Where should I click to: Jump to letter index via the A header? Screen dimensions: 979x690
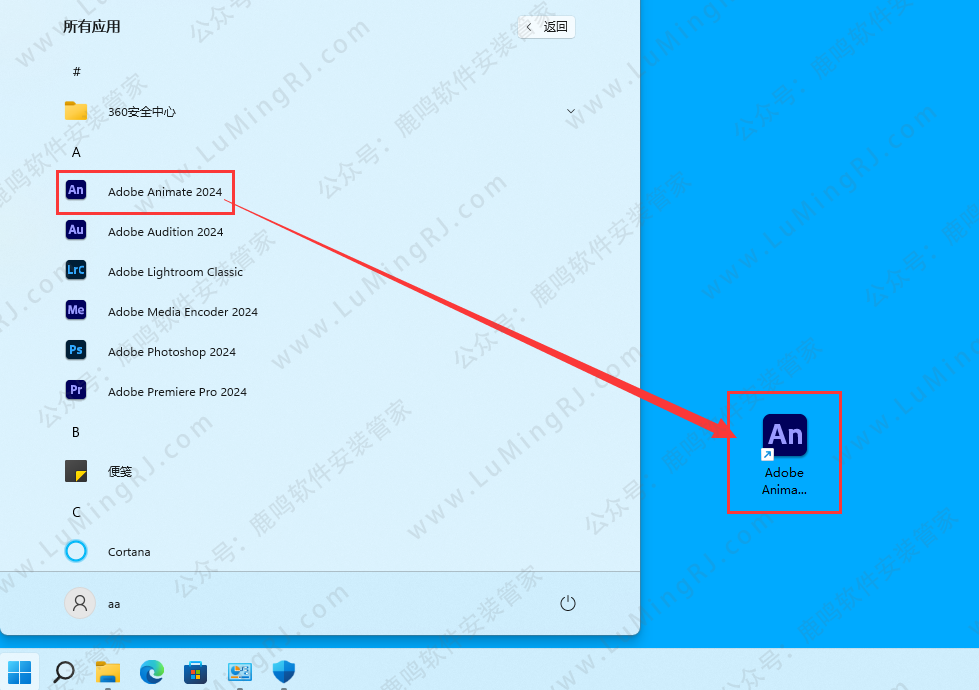coord(76,151)
